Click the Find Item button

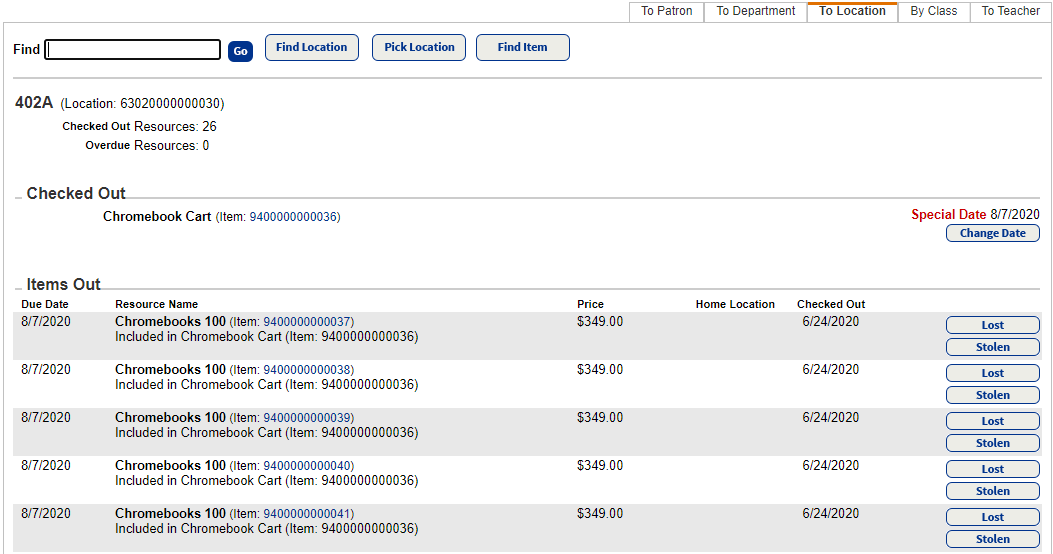pyautogui.click(x=522, y=47)
